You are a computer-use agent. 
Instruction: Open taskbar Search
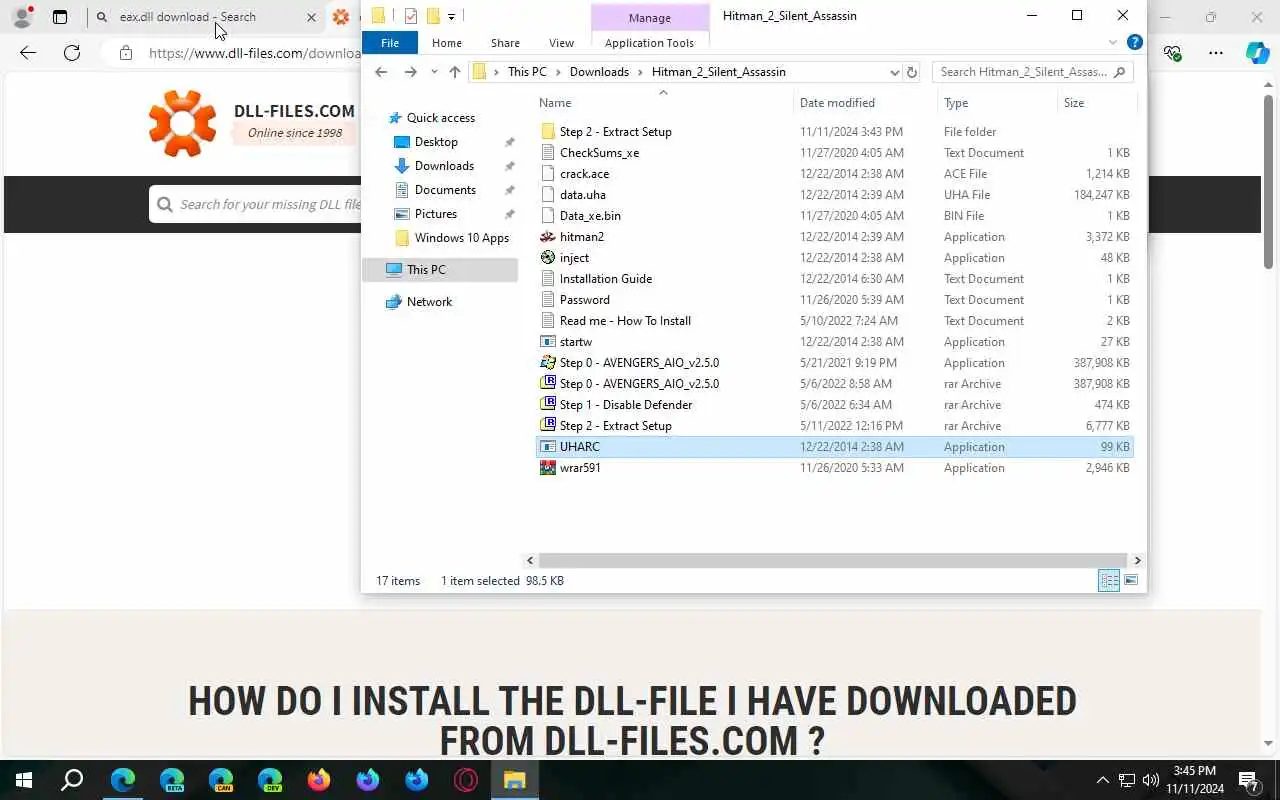[72, 780]
